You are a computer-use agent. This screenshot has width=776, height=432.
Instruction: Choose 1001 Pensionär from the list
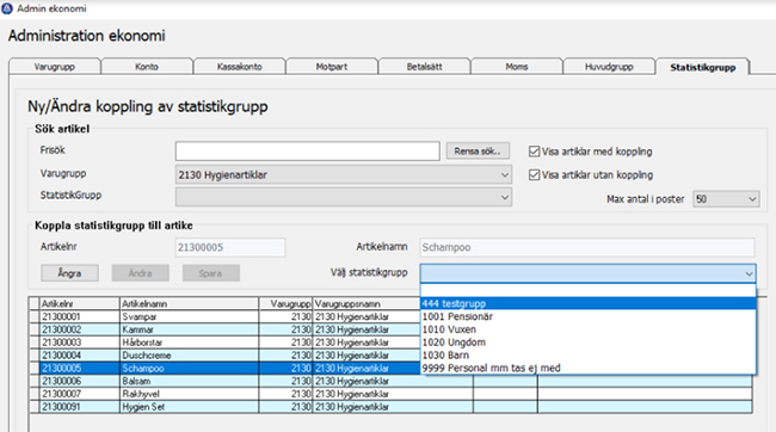588,316
